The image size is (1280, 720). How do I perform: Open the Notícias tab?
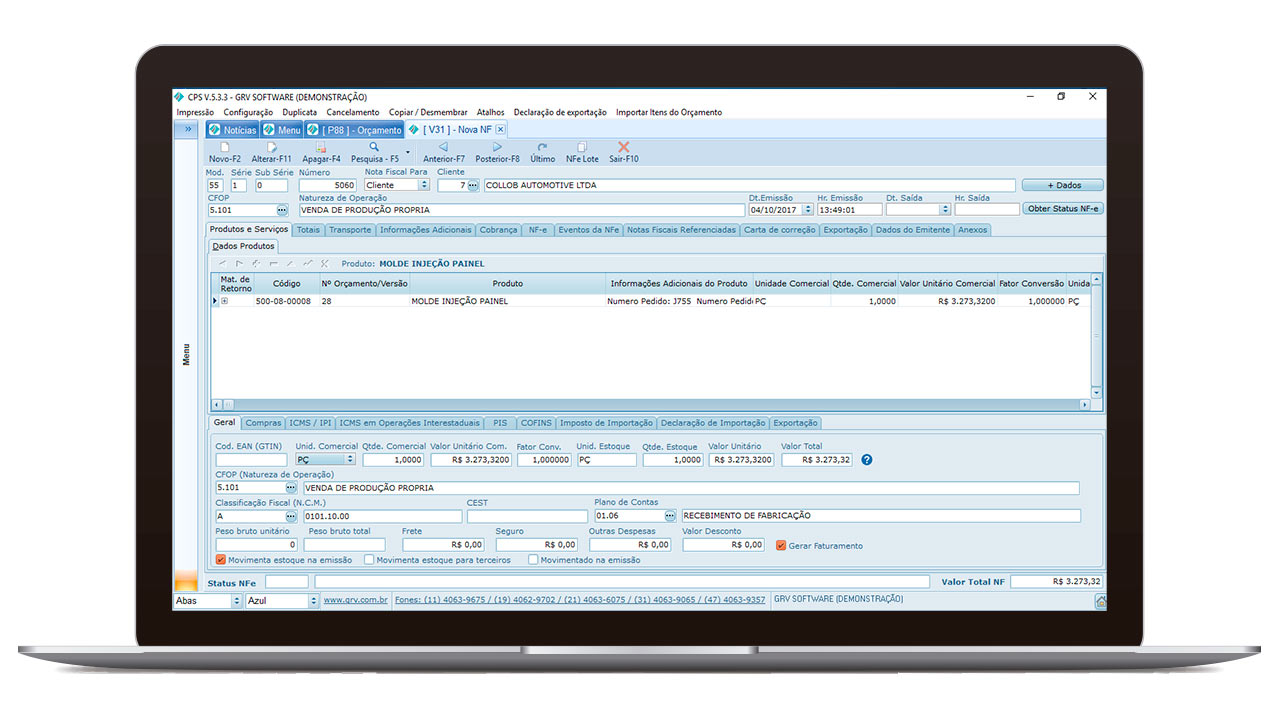233,130
